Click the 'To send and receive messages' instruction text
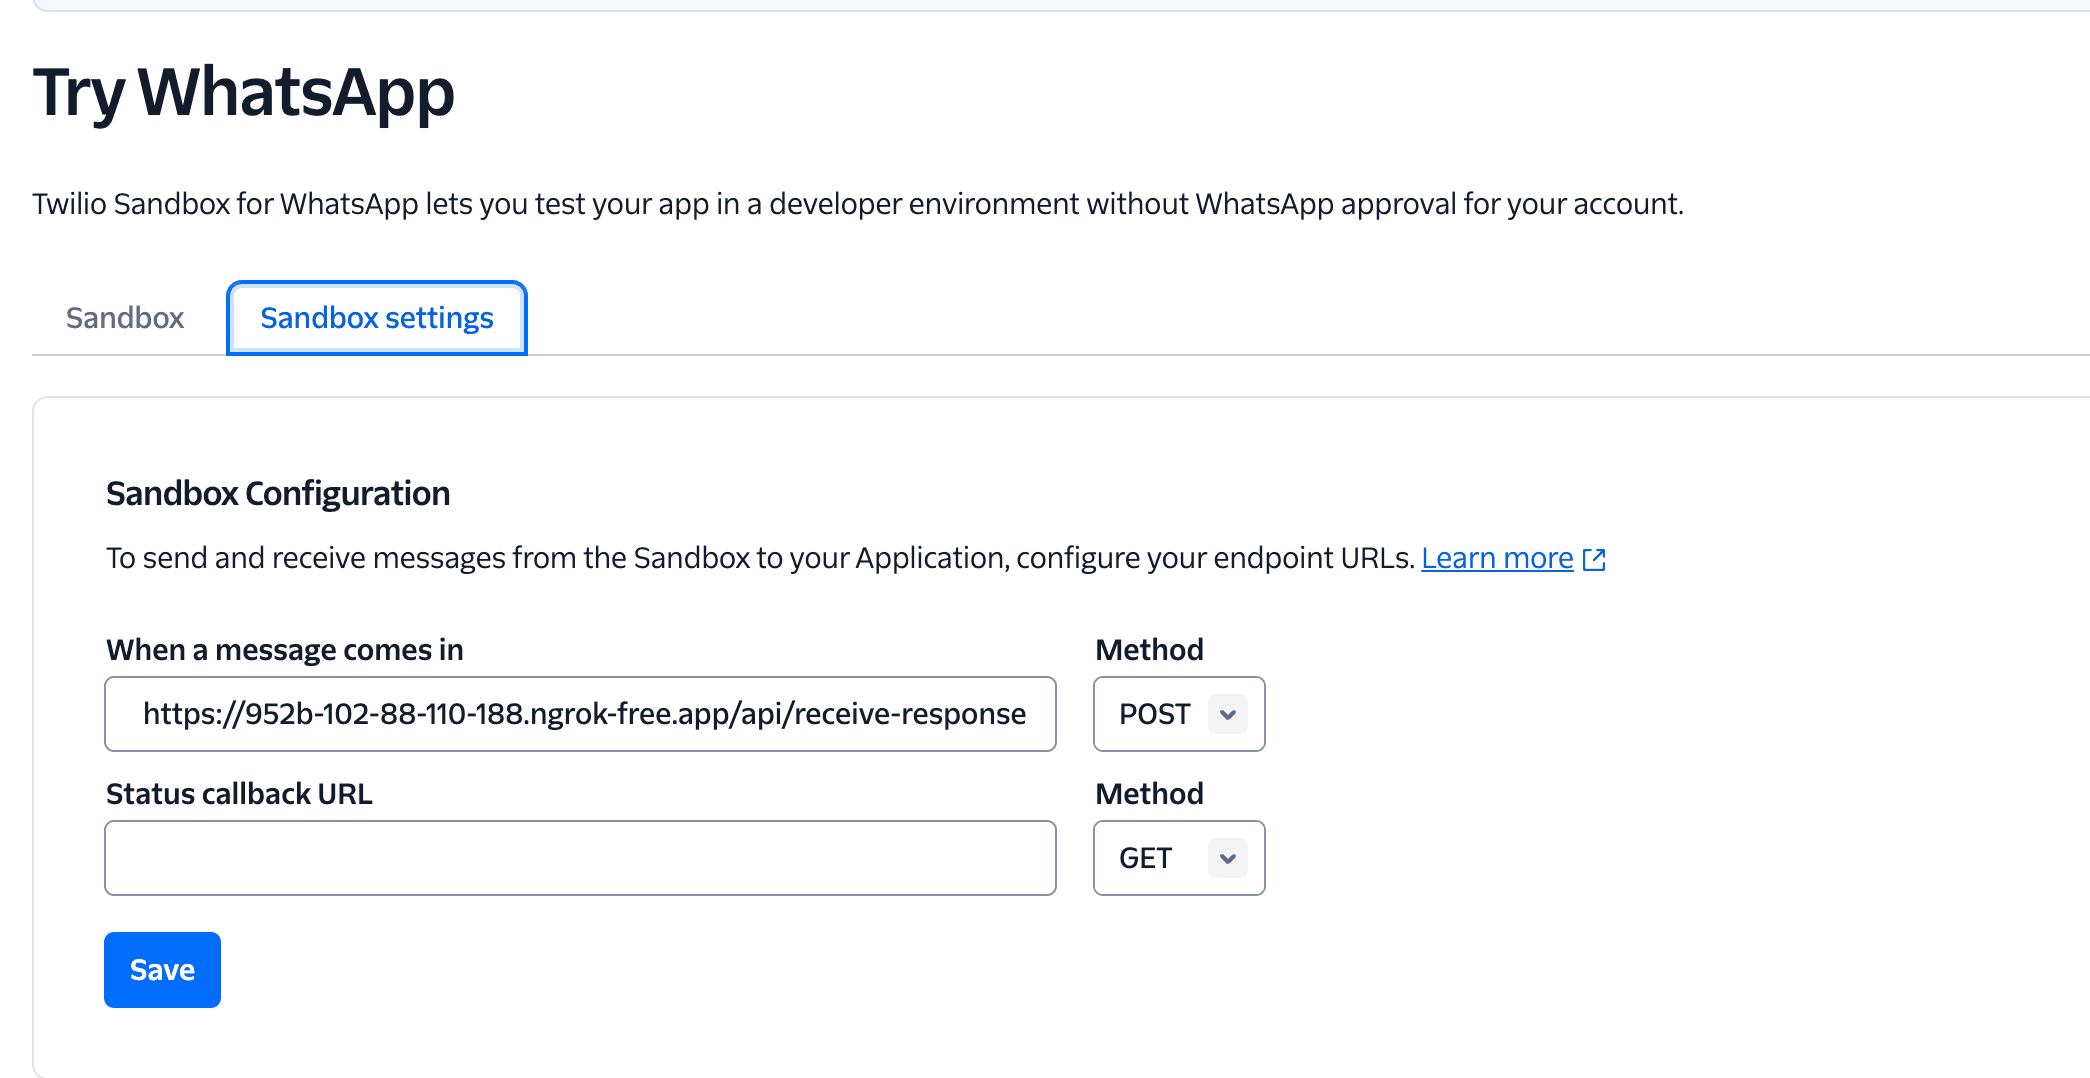Screen dimensions: 2090x1078 pyautogui.click(x=760, y=558)
